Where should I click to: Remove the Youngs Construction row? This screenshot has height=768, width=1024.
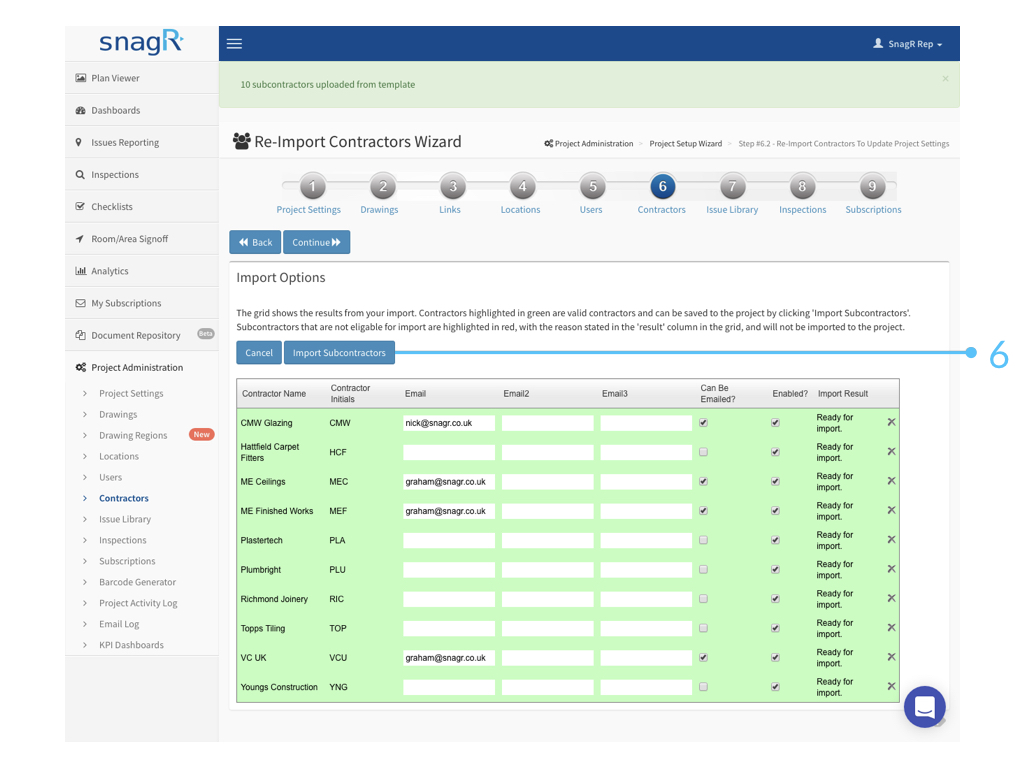891,687
